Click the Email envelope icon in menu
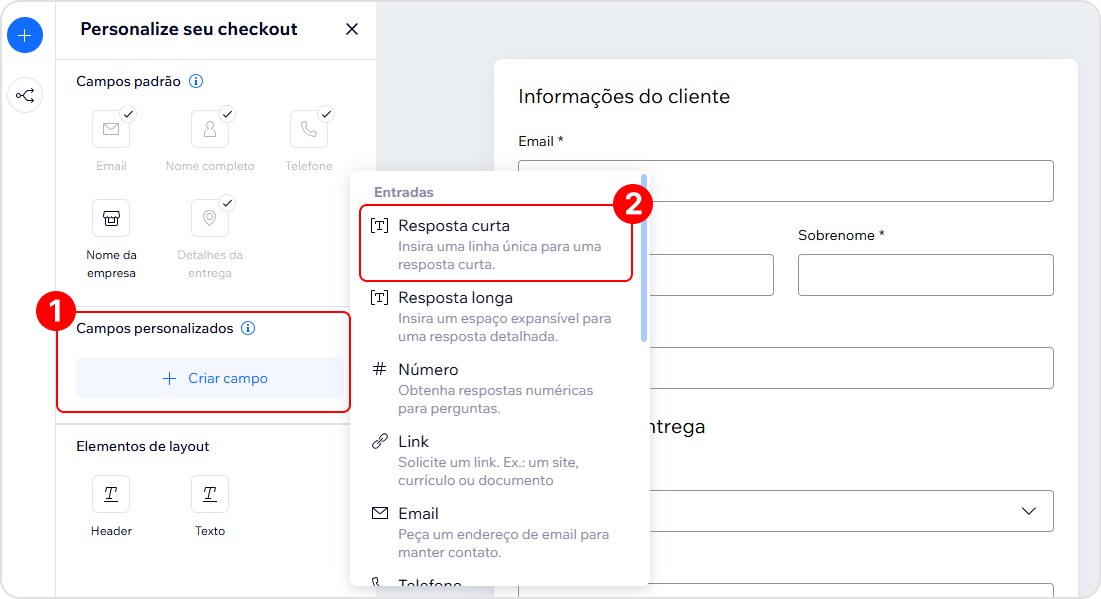 click(x=379, y=513)
